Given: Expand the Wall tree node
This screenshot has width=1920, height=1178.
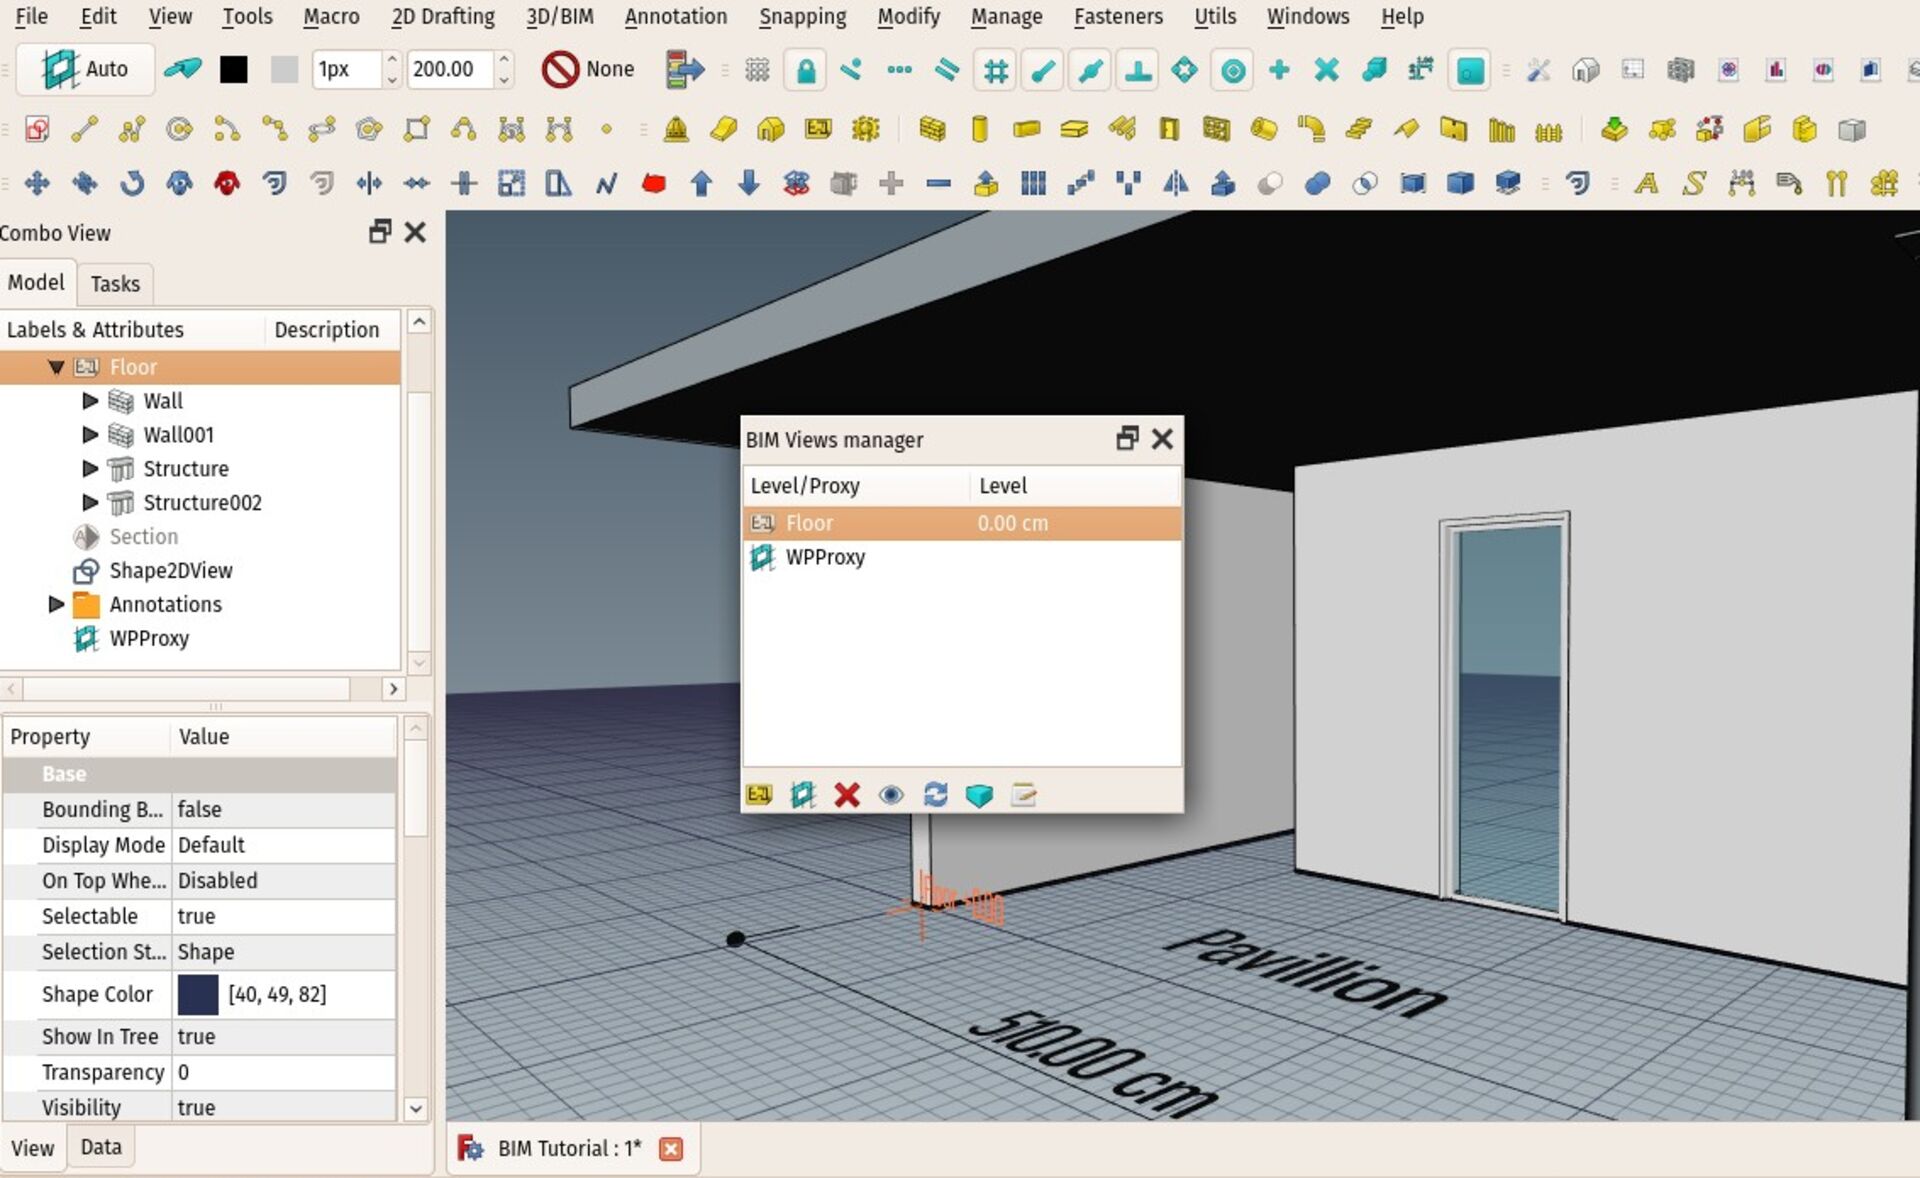Looking at the screenshot, I should point(90,401).
